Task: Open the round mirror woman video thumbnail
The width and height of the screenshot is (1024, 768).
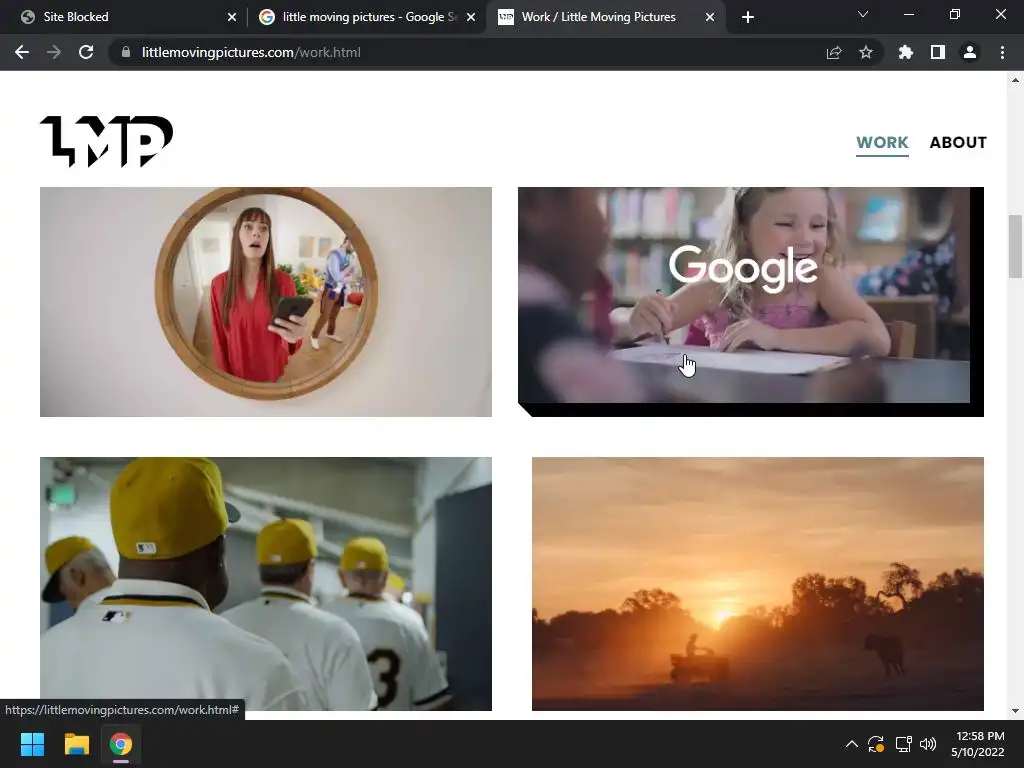Action: 266,302
